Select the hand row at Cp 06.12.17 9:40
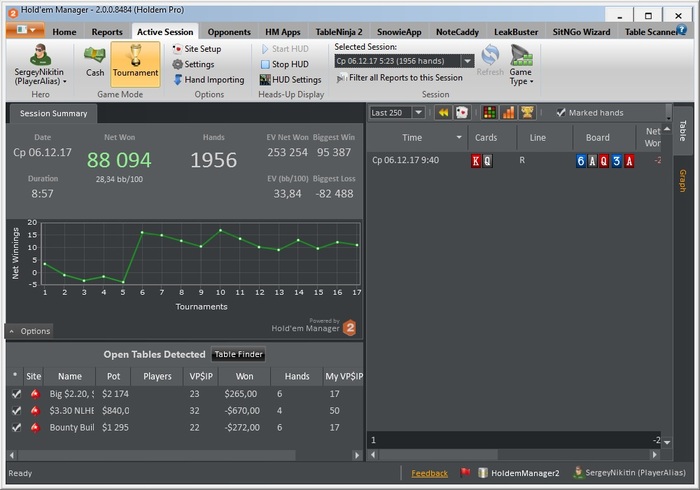700x490 pixels. point(515,161)
